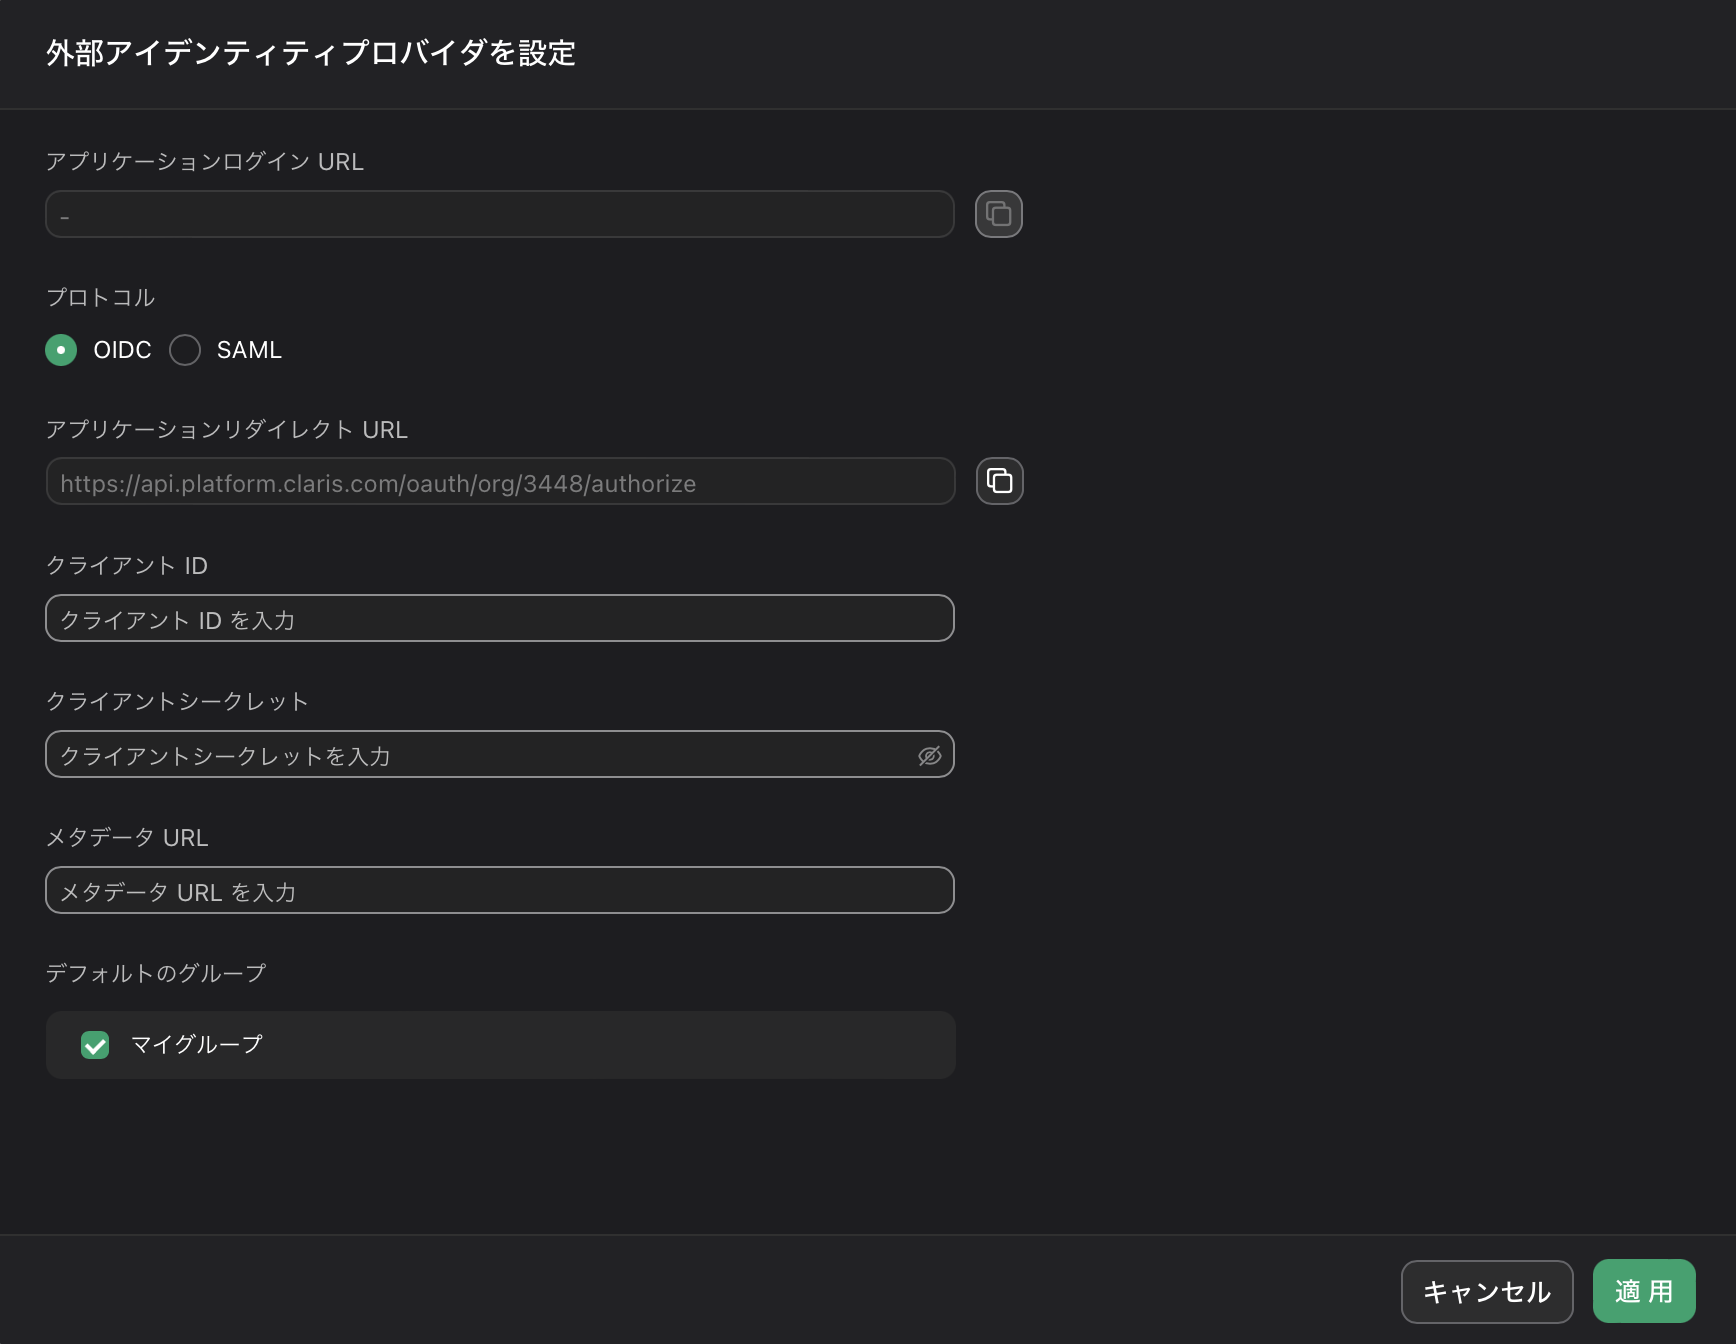Click the 適用 button

tap(1643, 1291)
